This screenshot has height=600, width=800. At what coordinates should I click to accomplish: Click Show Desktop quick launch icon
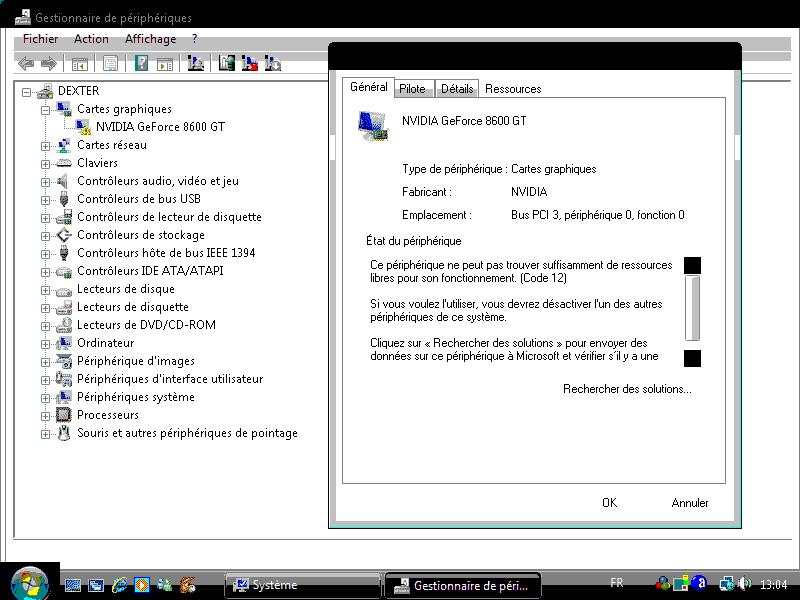pyautogui.click(x=73, y=585)
